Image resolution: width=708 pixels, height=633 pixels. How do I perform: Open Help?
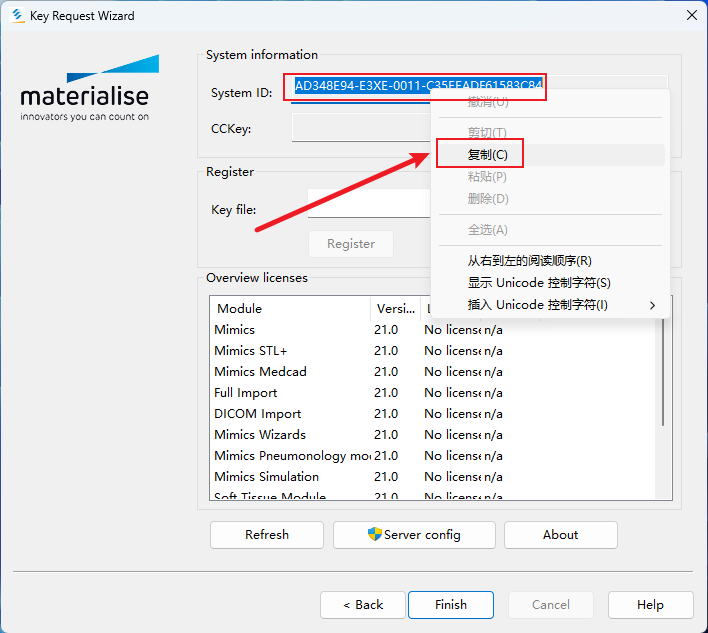650,605
